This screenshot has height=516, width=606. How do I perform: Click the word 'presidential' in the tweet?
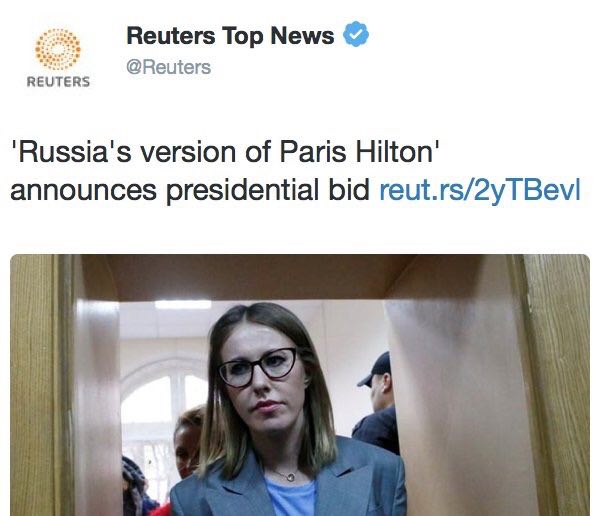(x=242, y=190)
